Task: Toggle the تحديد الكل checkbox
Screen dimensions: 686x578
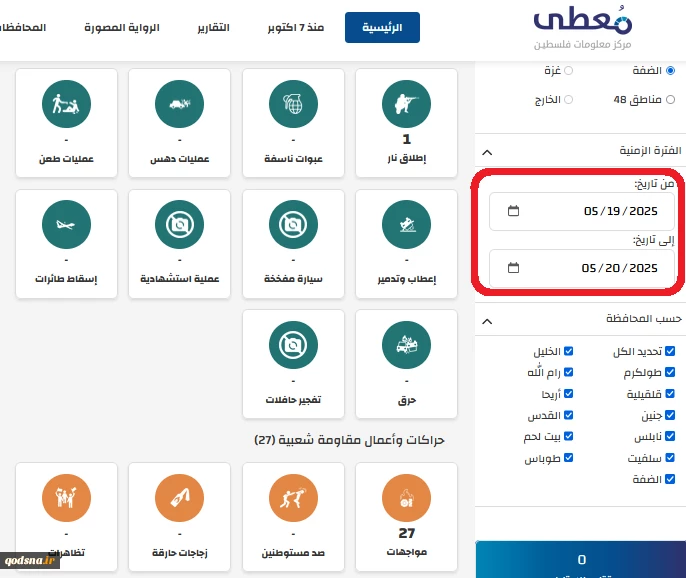Action: (x=670, y=352)
